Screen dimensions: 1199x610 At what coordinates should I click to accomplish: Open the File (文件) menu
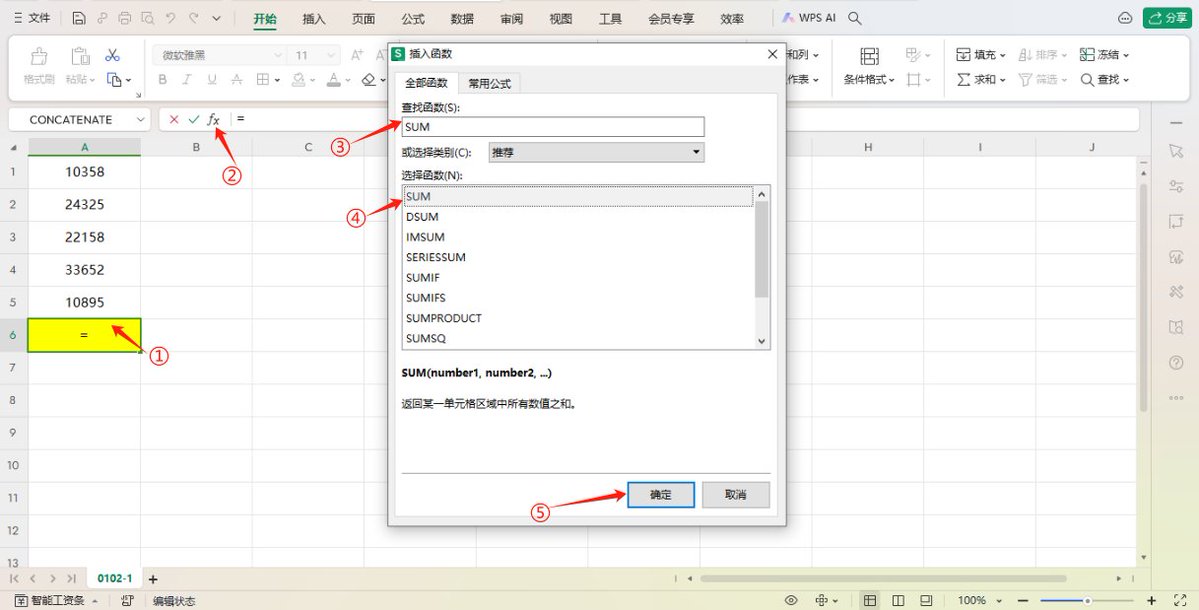coord(32,18)
